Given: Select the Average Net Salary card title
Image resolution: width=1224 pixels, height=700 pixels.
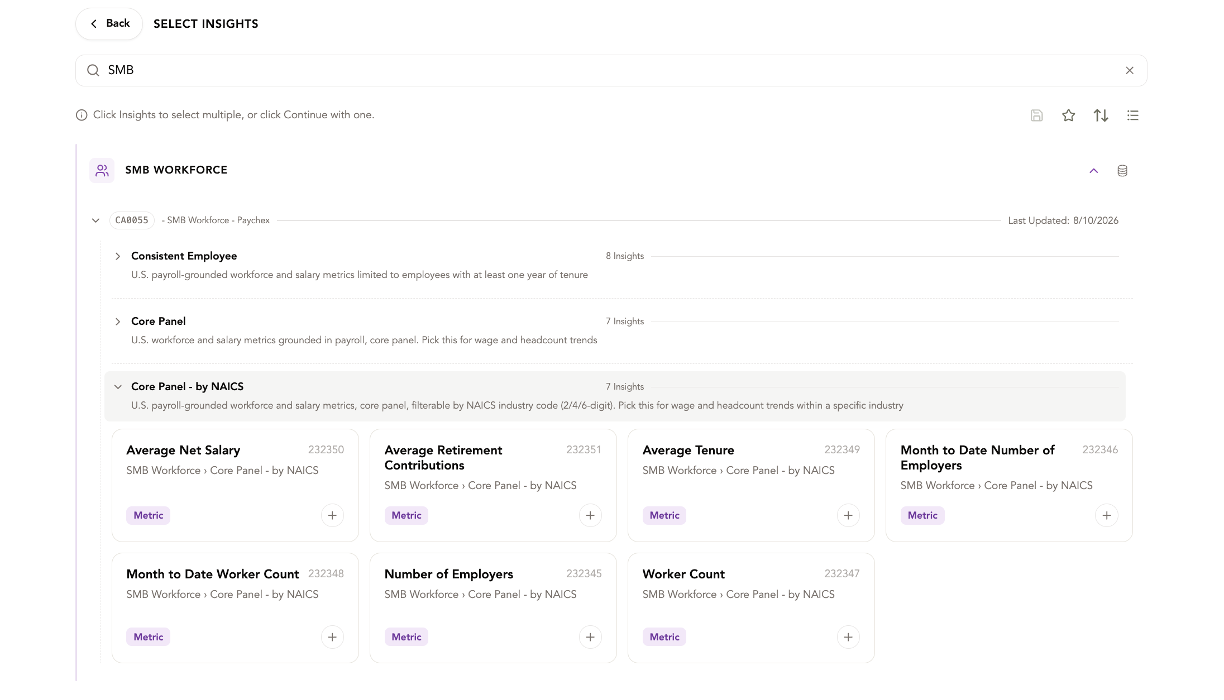Looking at the screenshot, I should click(183, 450).
